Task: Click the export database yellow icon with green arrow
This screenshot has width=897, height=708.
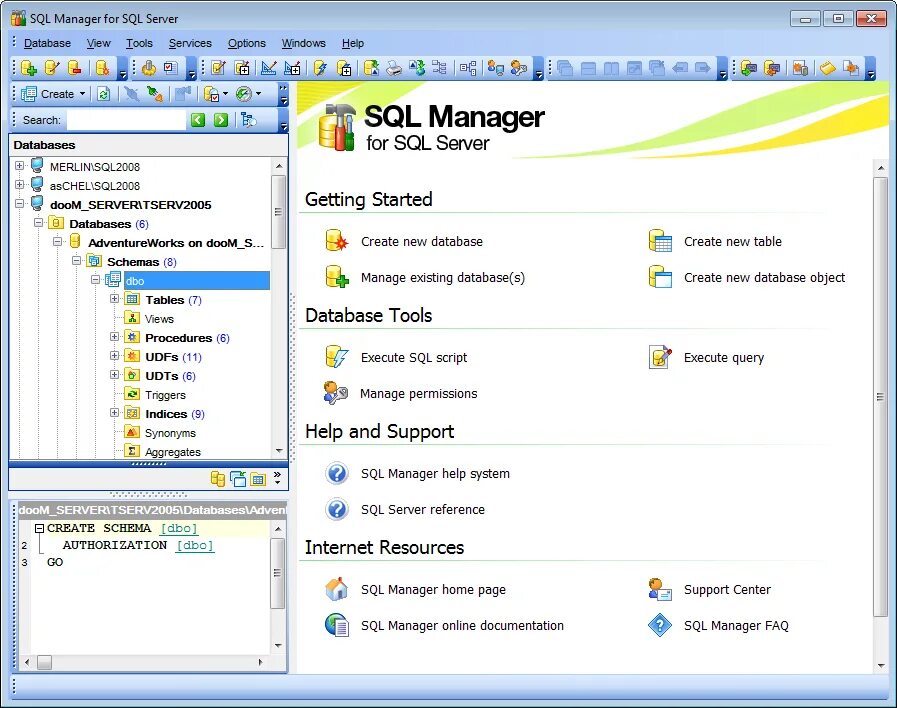Action: tap(371, 68)
